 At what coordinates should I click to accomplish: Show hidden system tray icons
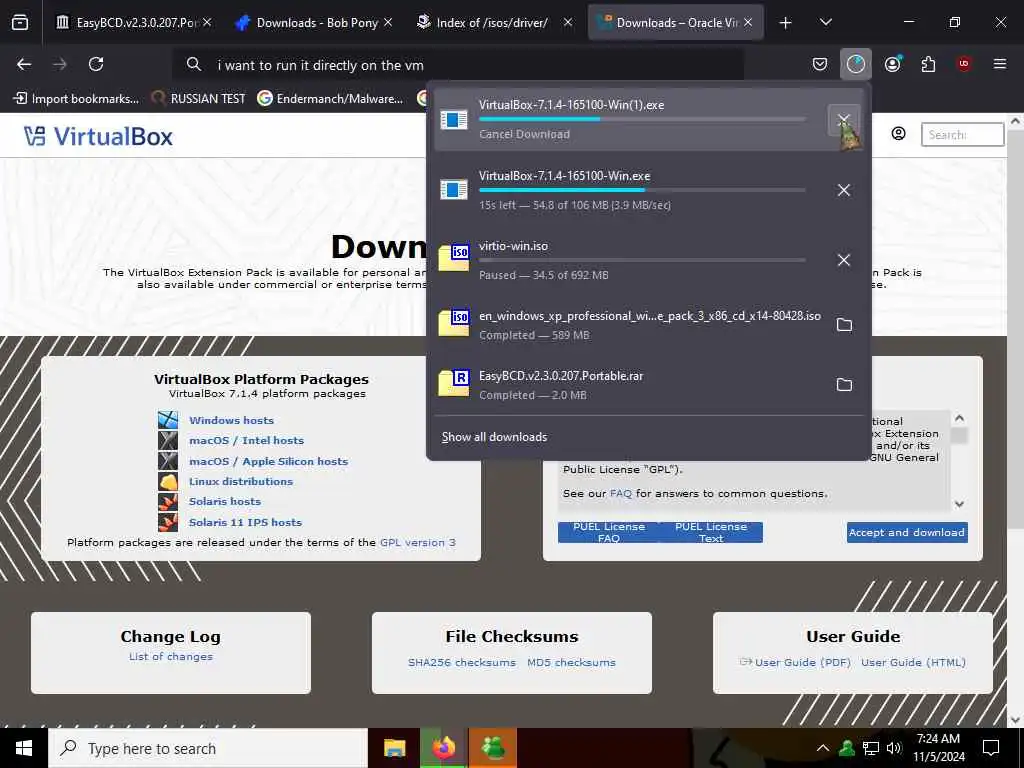coord(823,748)
